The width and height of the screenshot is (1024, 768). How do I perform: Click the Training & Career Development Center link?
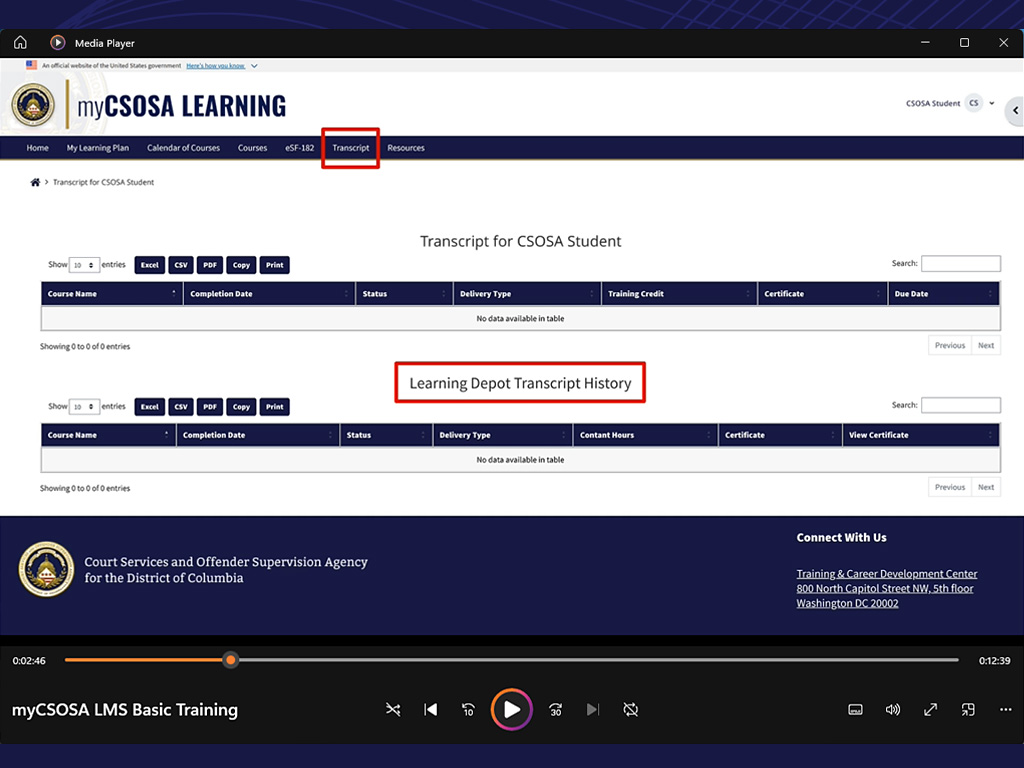(x=886, y=574)
